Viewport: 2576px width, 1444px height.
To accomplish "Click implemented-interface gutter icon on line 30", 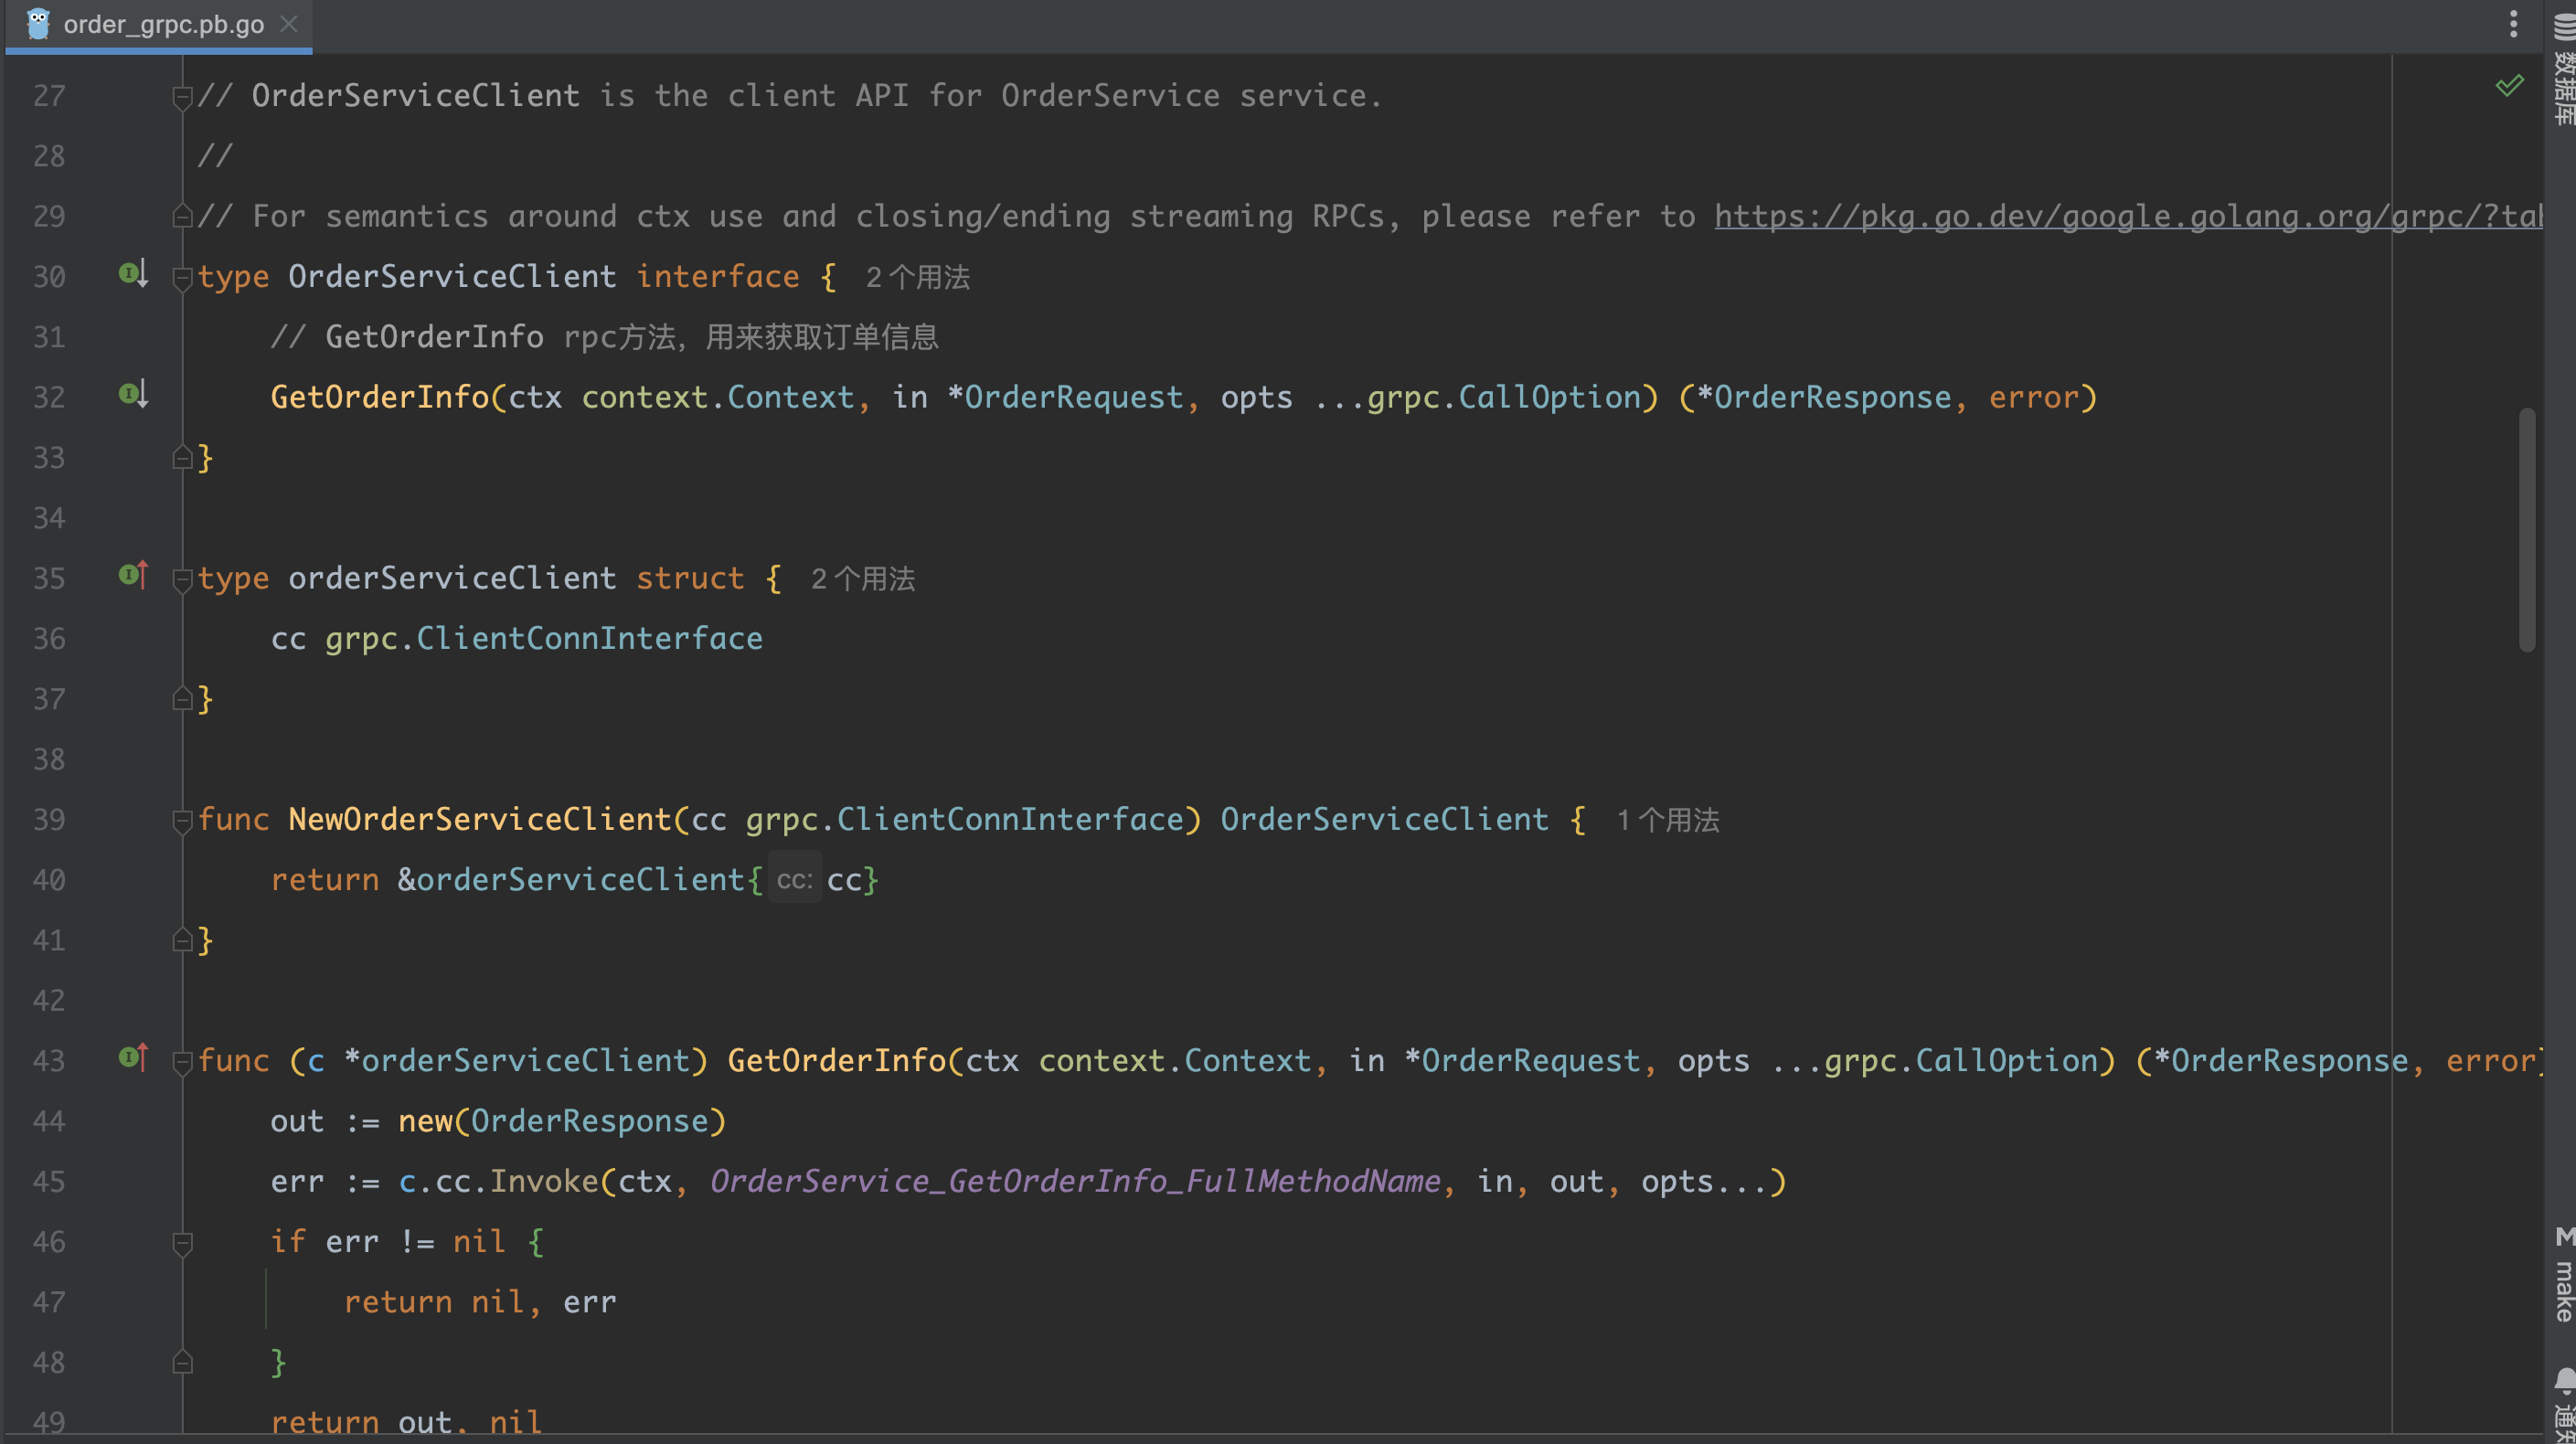I will click(x=133, y=273).
